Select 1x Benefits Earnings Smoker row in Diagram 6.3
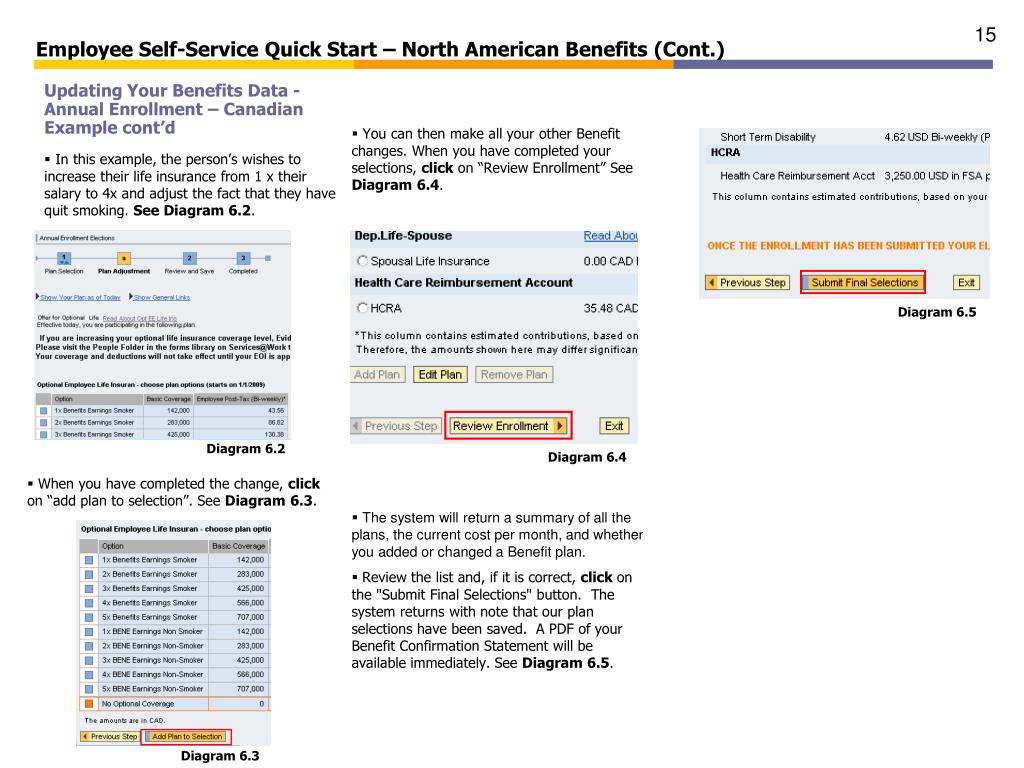The height and width of the screenshot is (768, 1024). (x=89, y=560)
